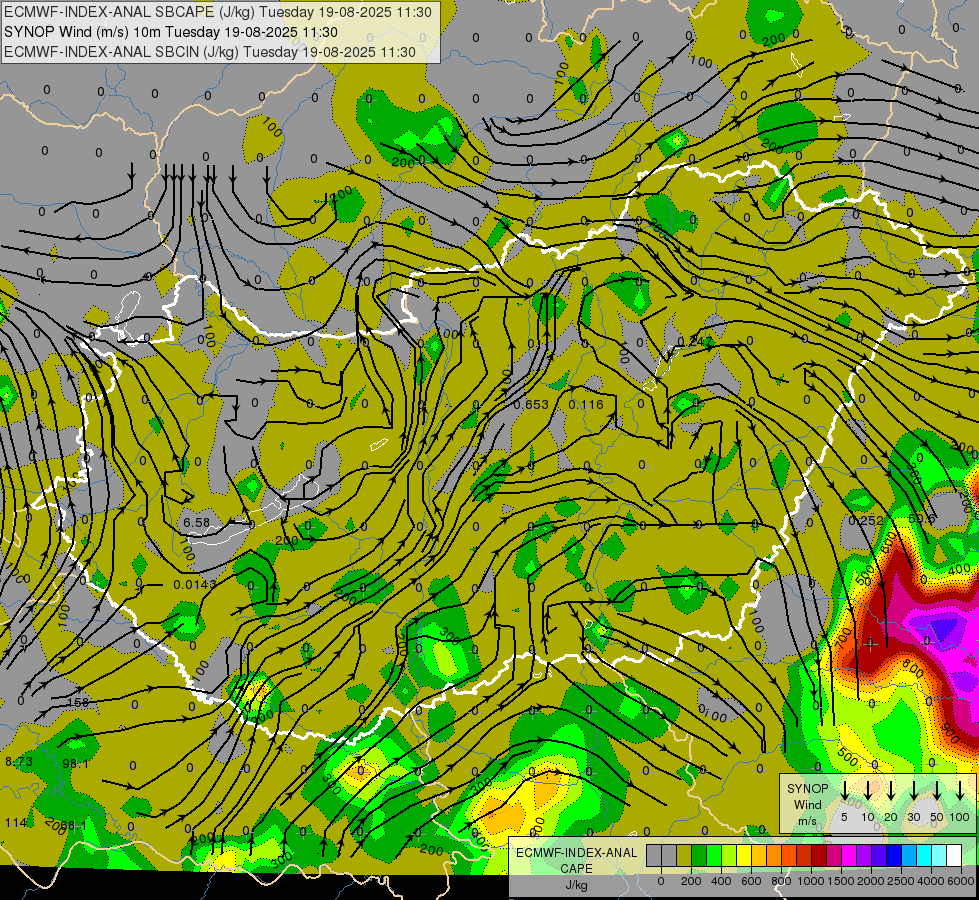This screenshot has height=900, width=979.
Task: Click the J/kg unit label in legend
Action: [x=576, y=885]
